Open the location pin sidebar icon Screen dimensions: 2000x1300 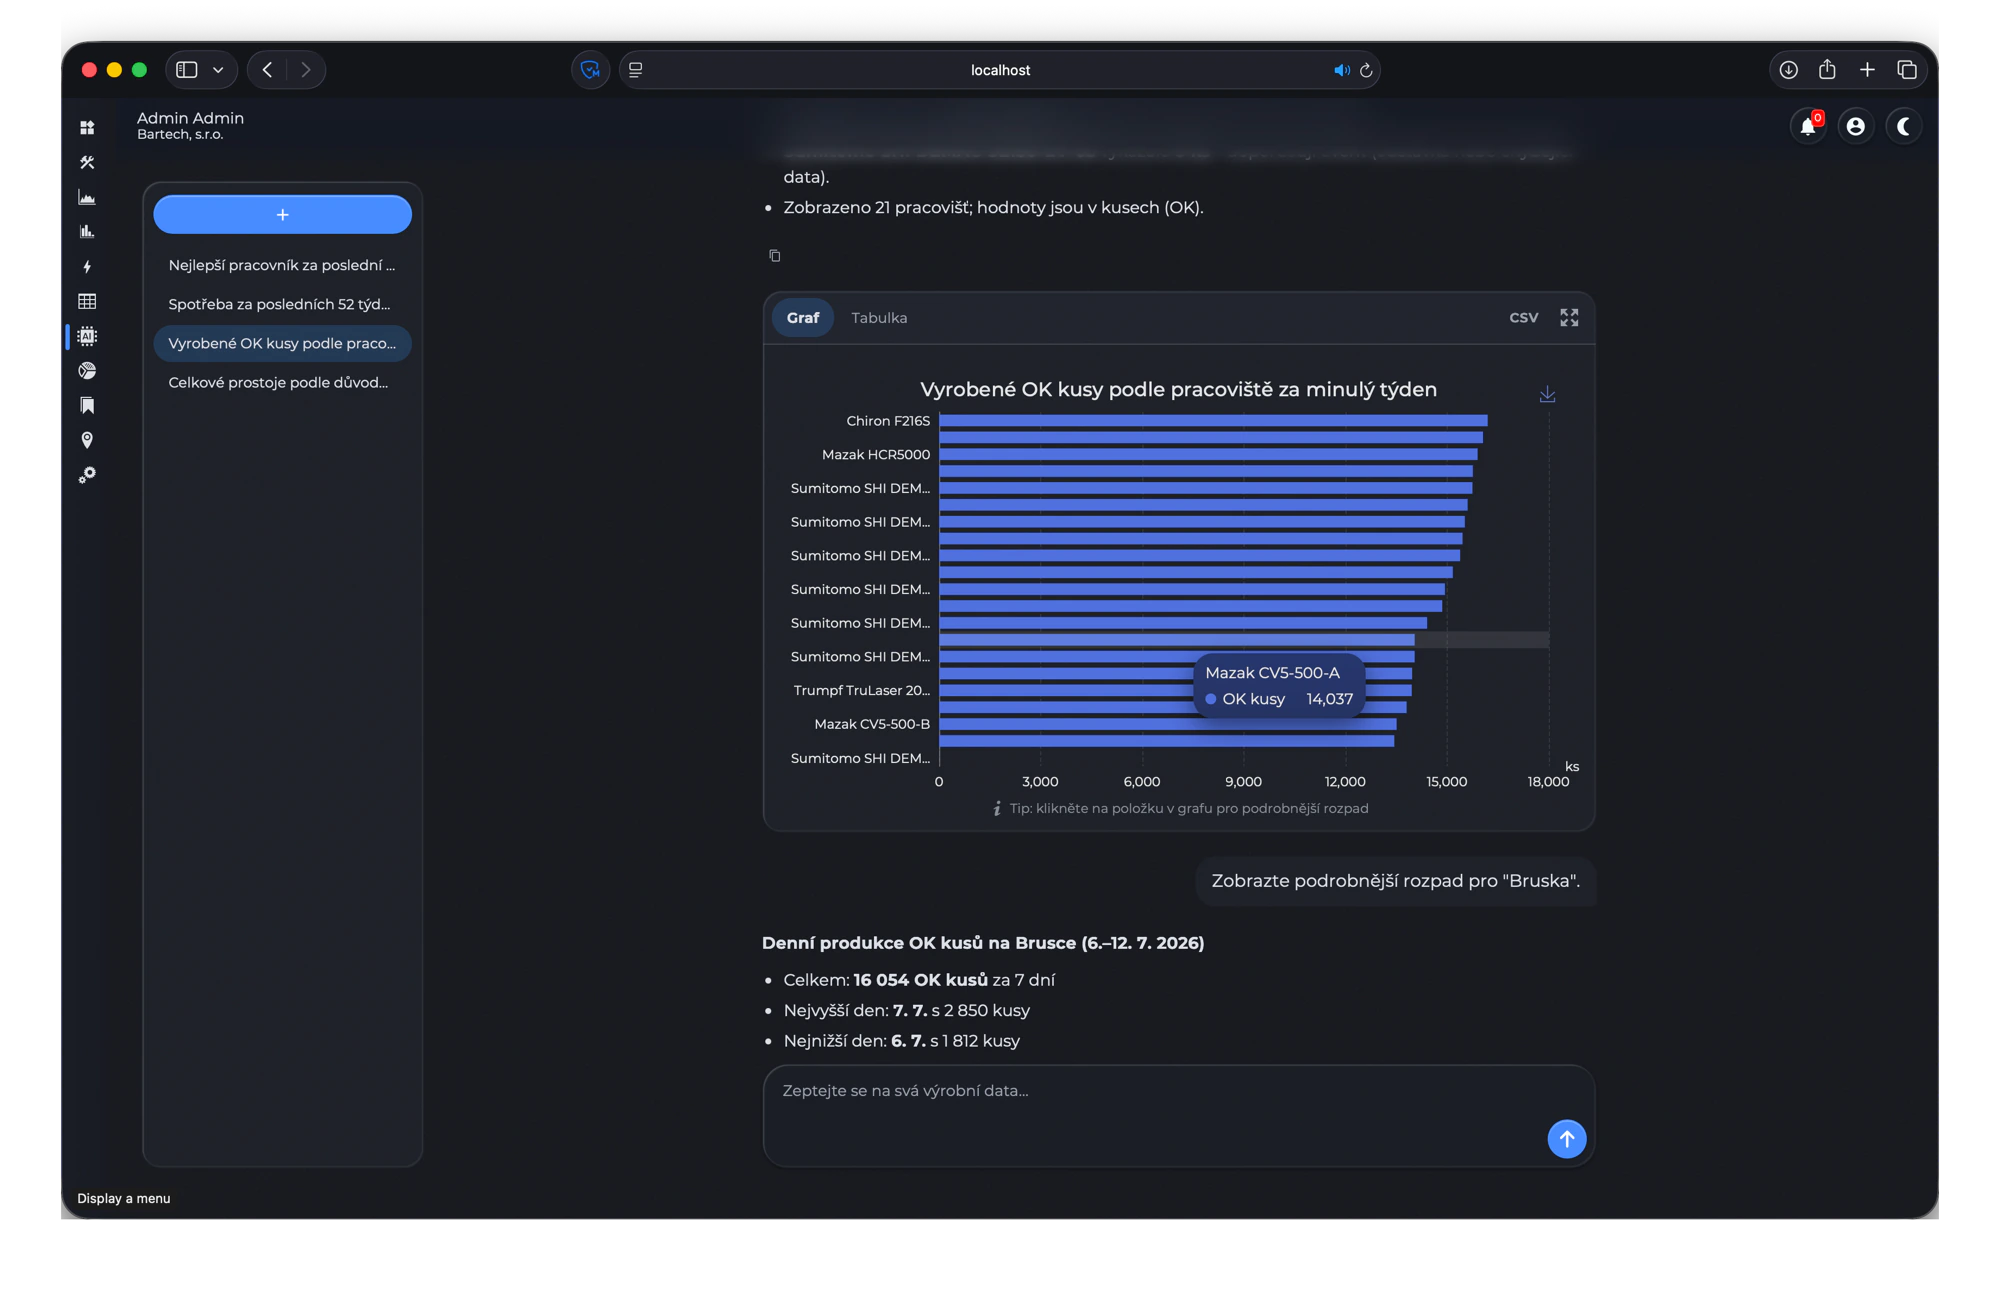pos(87,440)
